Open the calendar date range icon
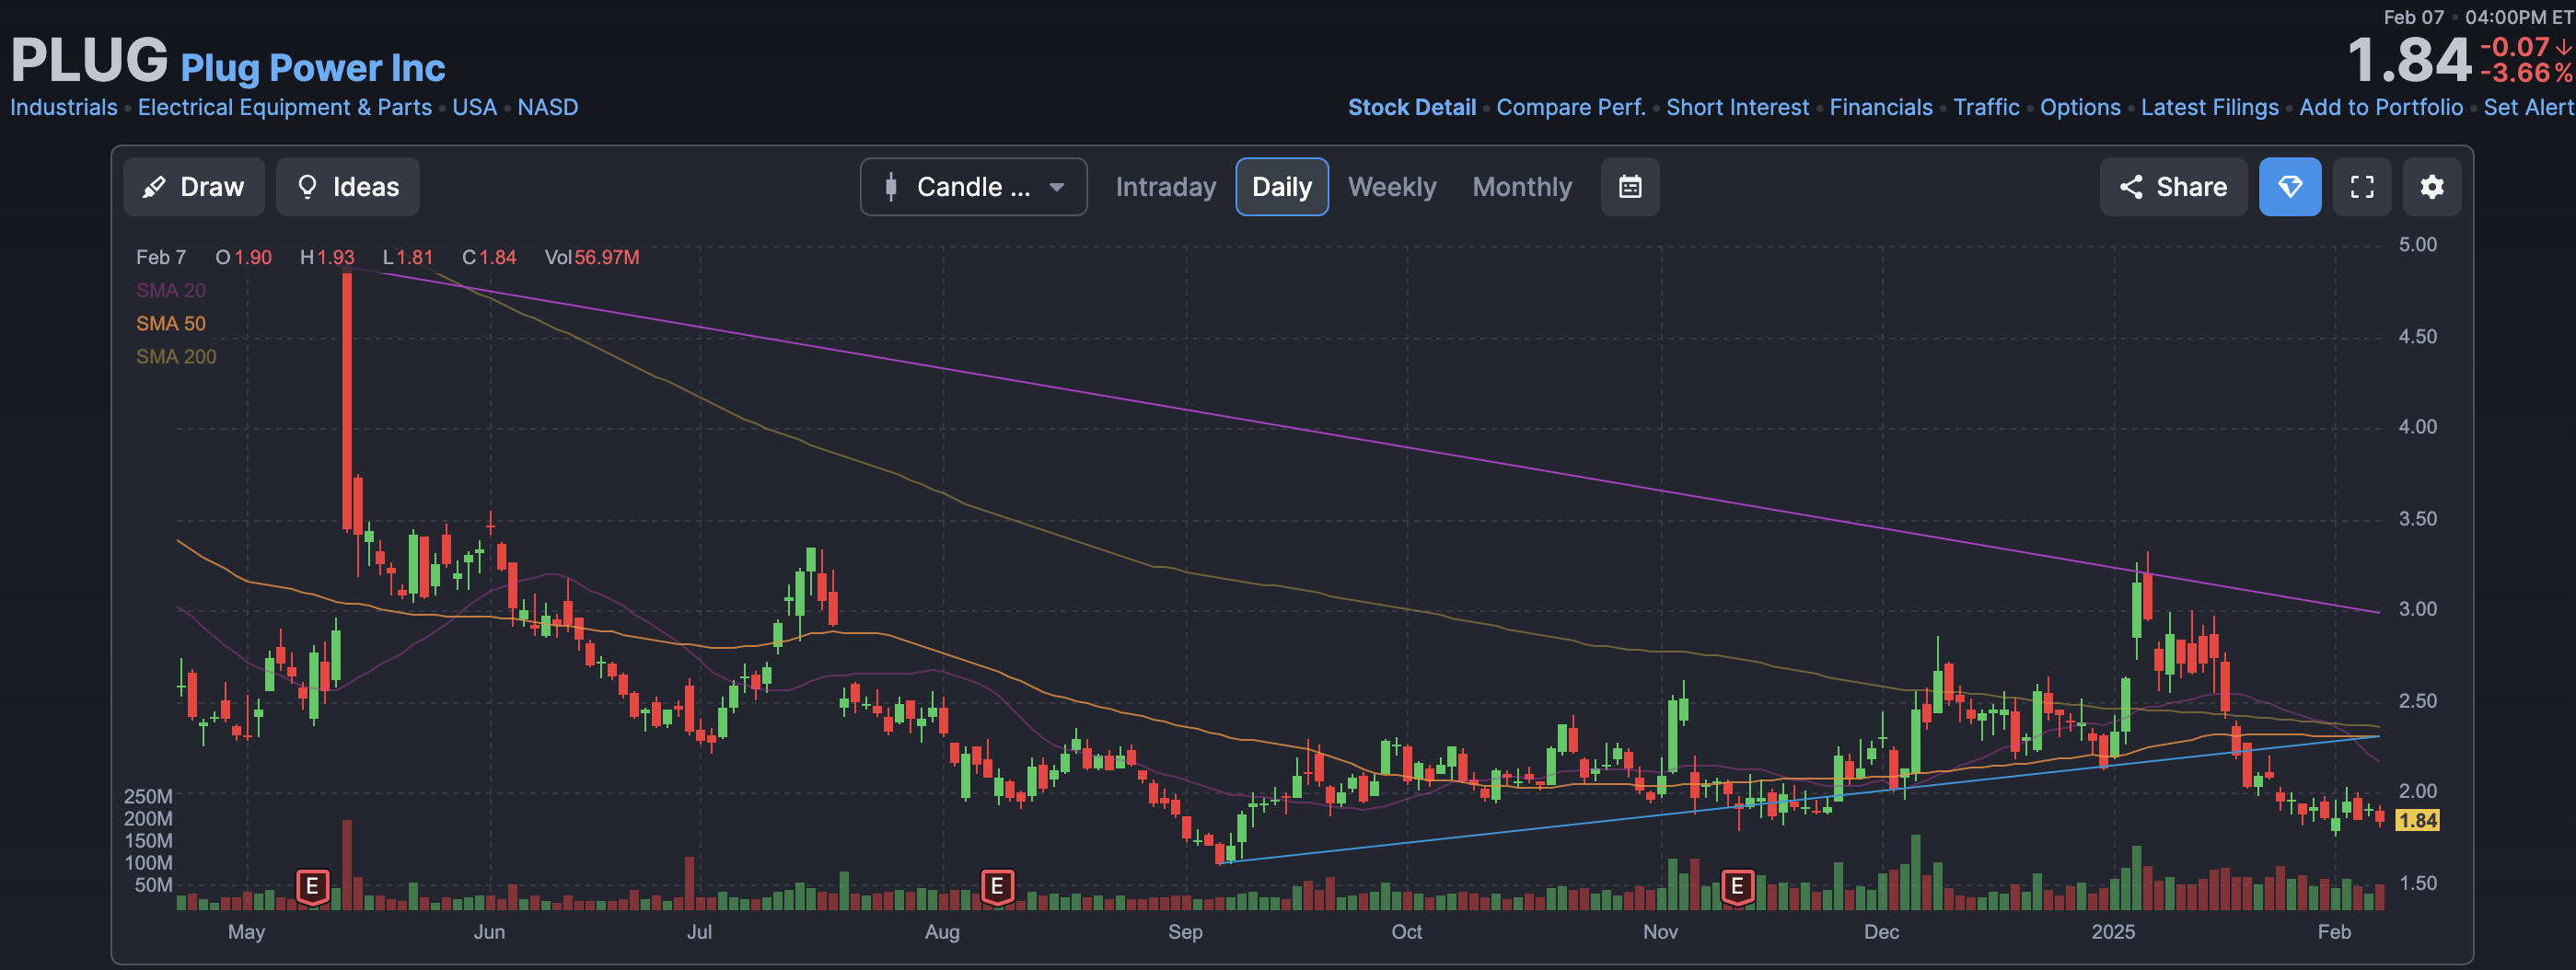Viewport: 2576px width, 970px height. [1629, 187]
